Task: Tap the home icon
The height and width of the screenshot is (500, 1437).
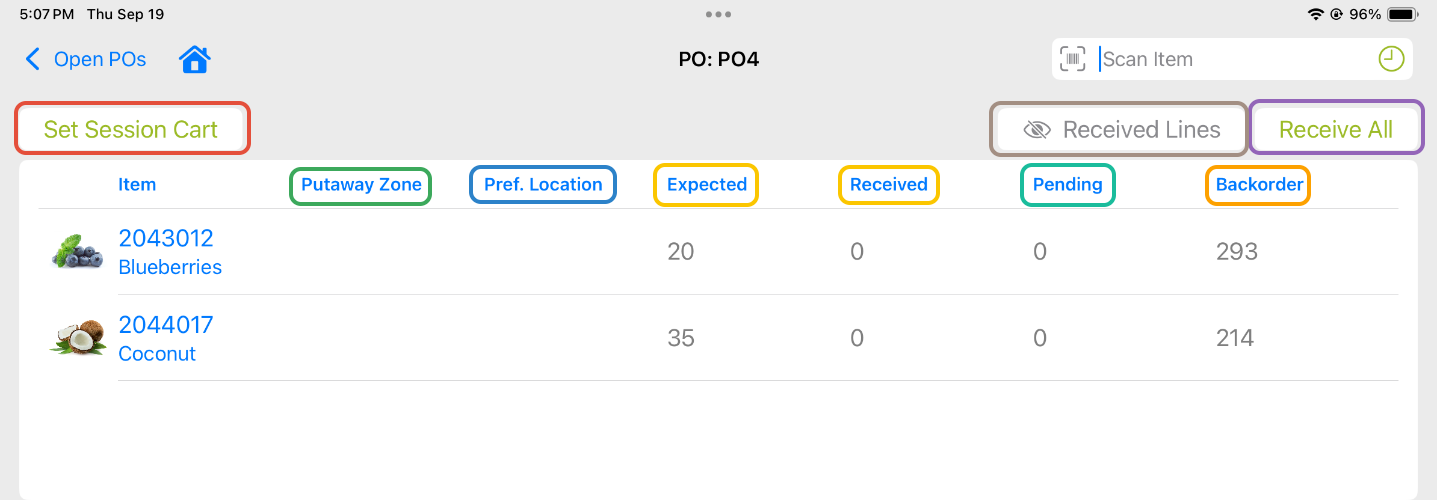Action: (x=194, y=60)
